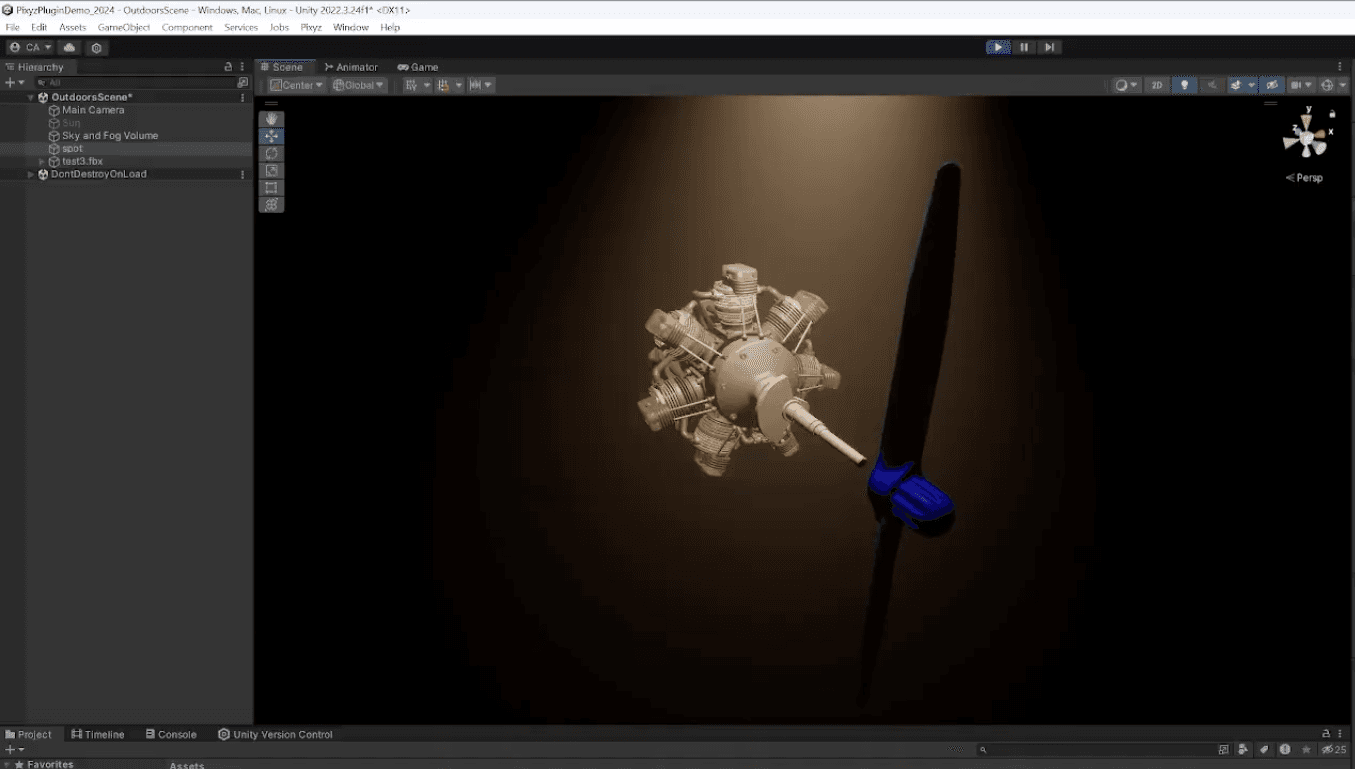Open the Hierarchy add object dropdown
Screen dimensions: 1355x769
pyautogui.click(x=14, y=83)
